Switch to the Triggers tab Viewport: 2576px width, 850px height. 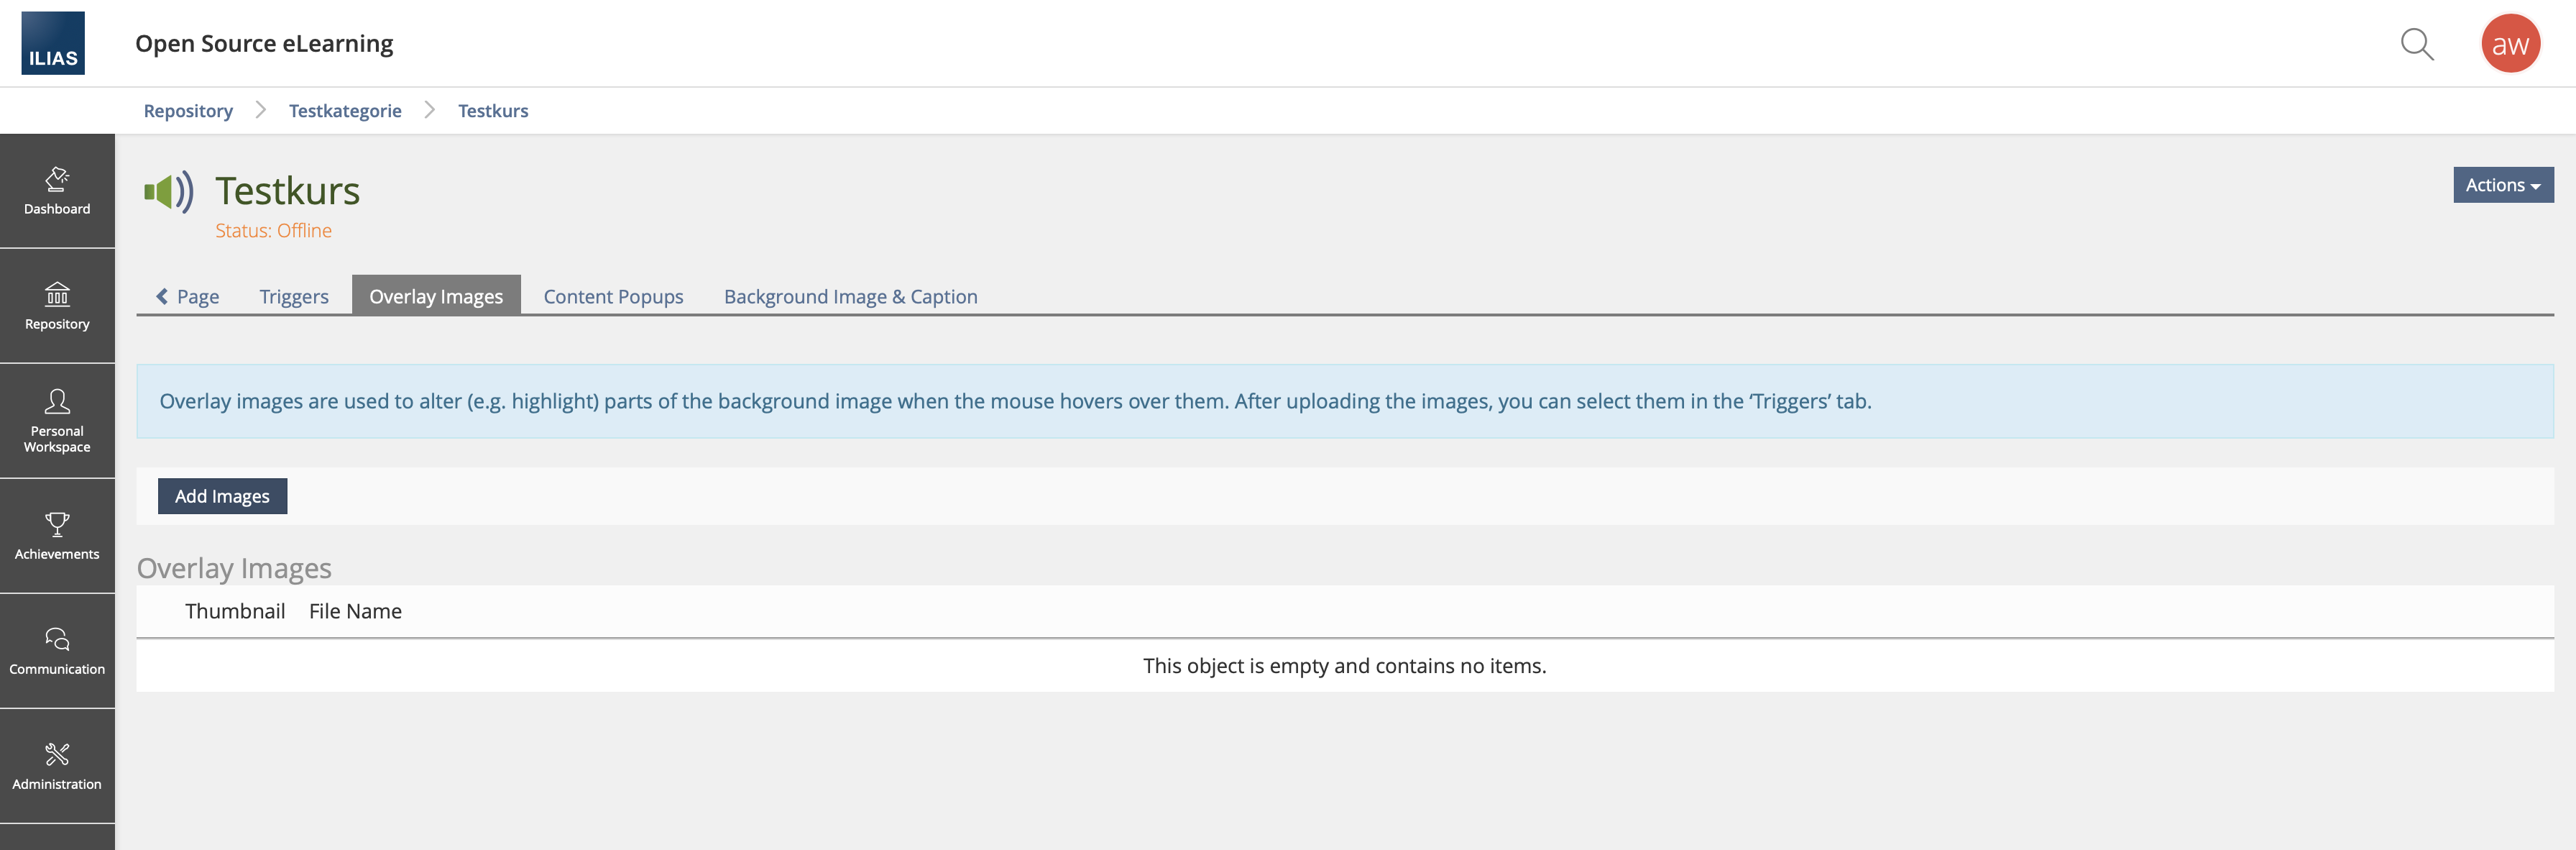[x=294, y=296]
